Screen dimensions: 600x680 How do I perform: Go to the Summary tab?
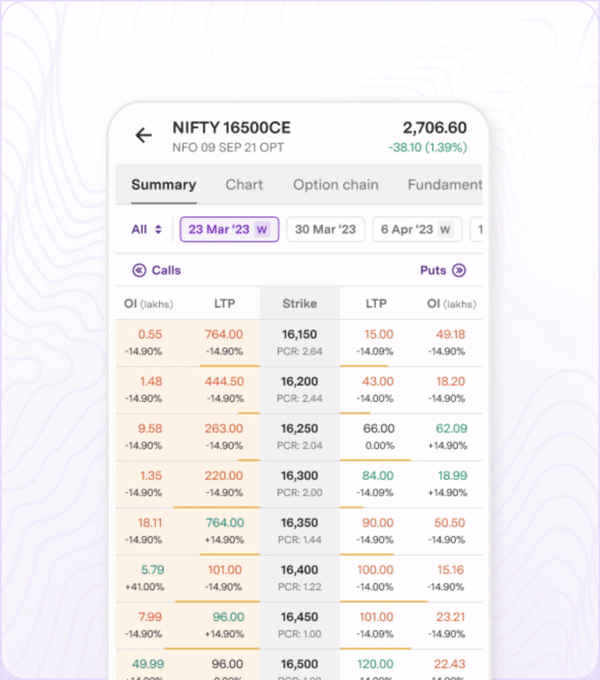[163, 185]
